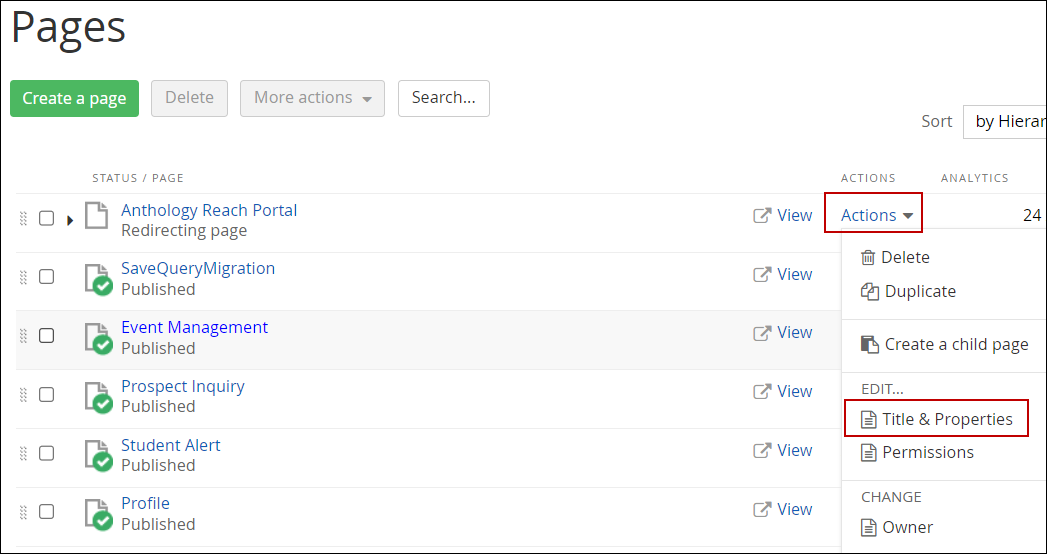The image size is (1047, 554).
Task: Click the Duplicate icon in Actions menu
Action: point(869,292)
